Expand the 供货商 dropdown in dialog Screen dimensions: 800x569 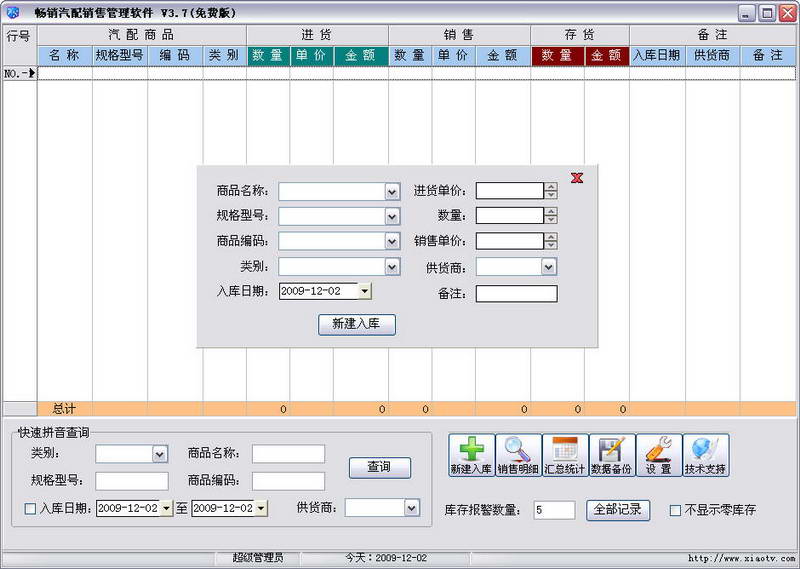[x=548, y=267]
